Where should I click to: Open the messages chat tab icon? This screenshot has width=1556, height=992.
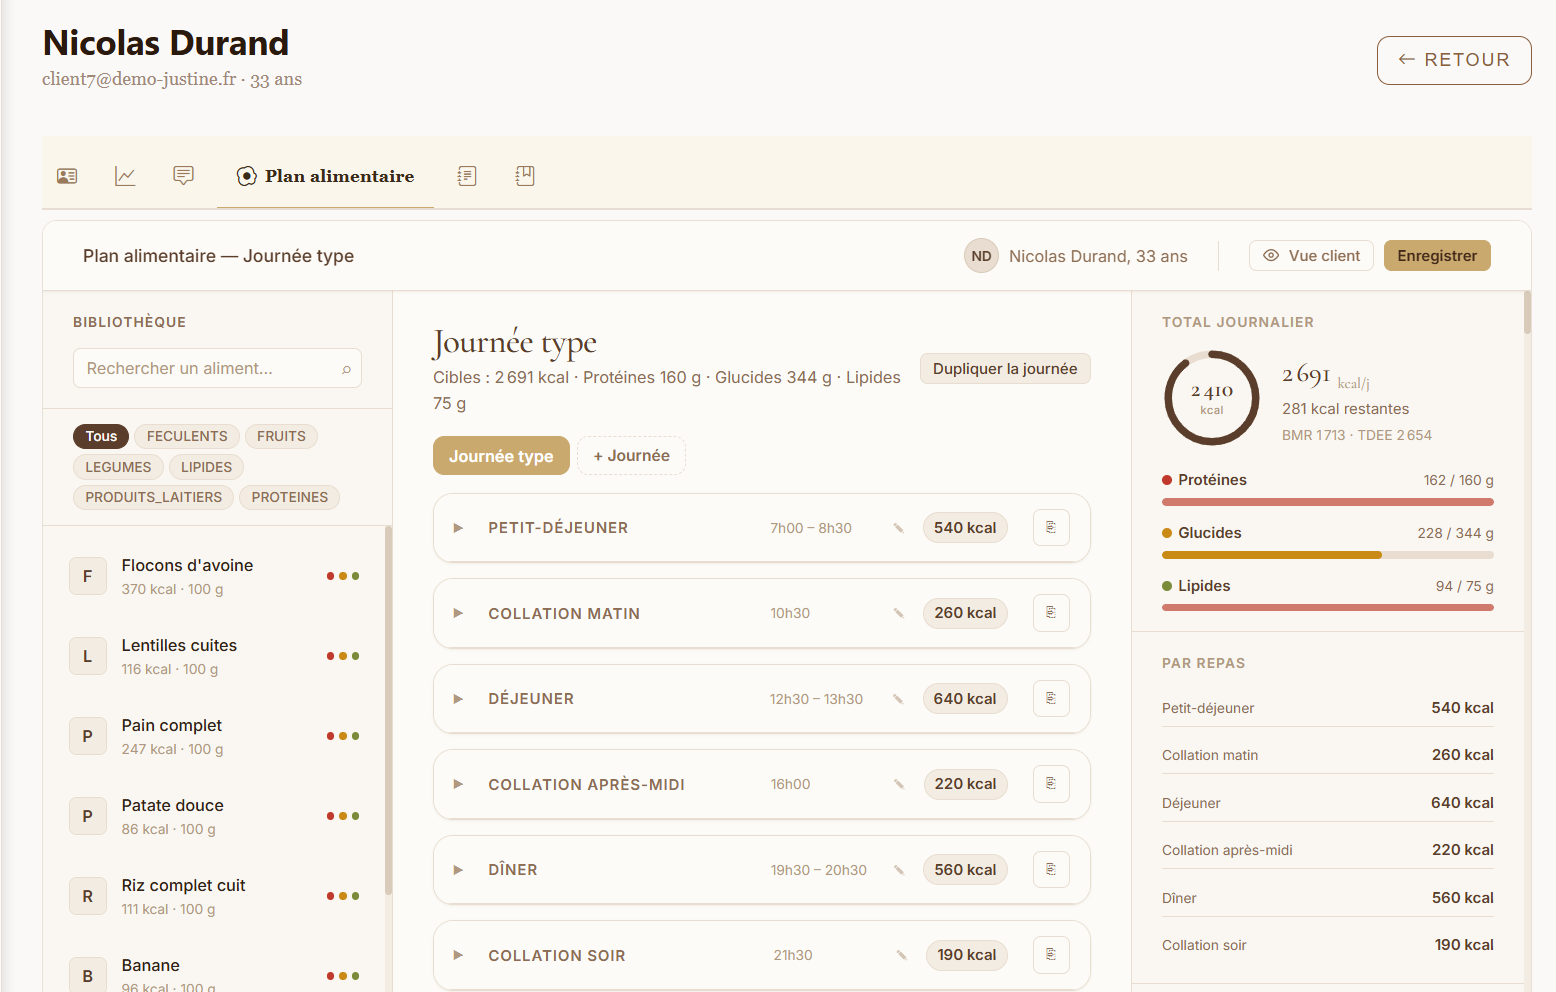183,176
